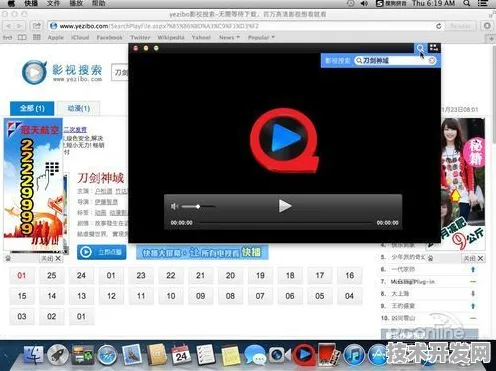
Task: Open the search icon in the player window
Action: (x=420, y=48)
